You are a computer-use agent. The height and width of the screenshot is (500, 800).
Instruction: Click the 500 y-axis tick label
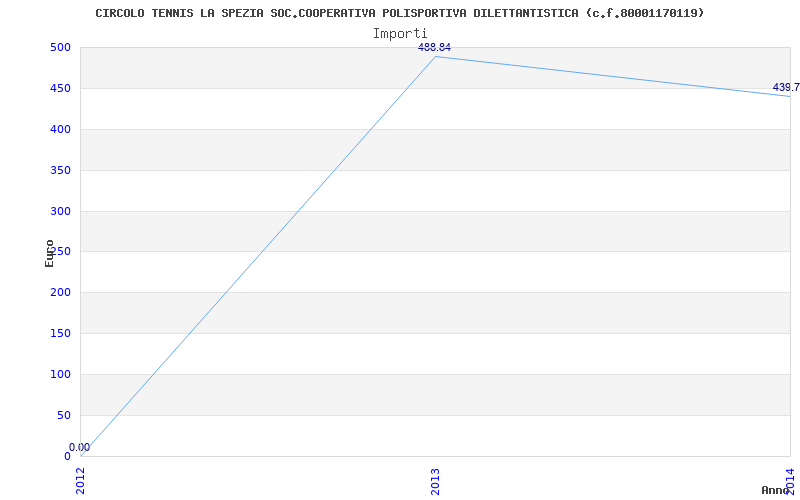pyautogui.click(x=60, y=47)
